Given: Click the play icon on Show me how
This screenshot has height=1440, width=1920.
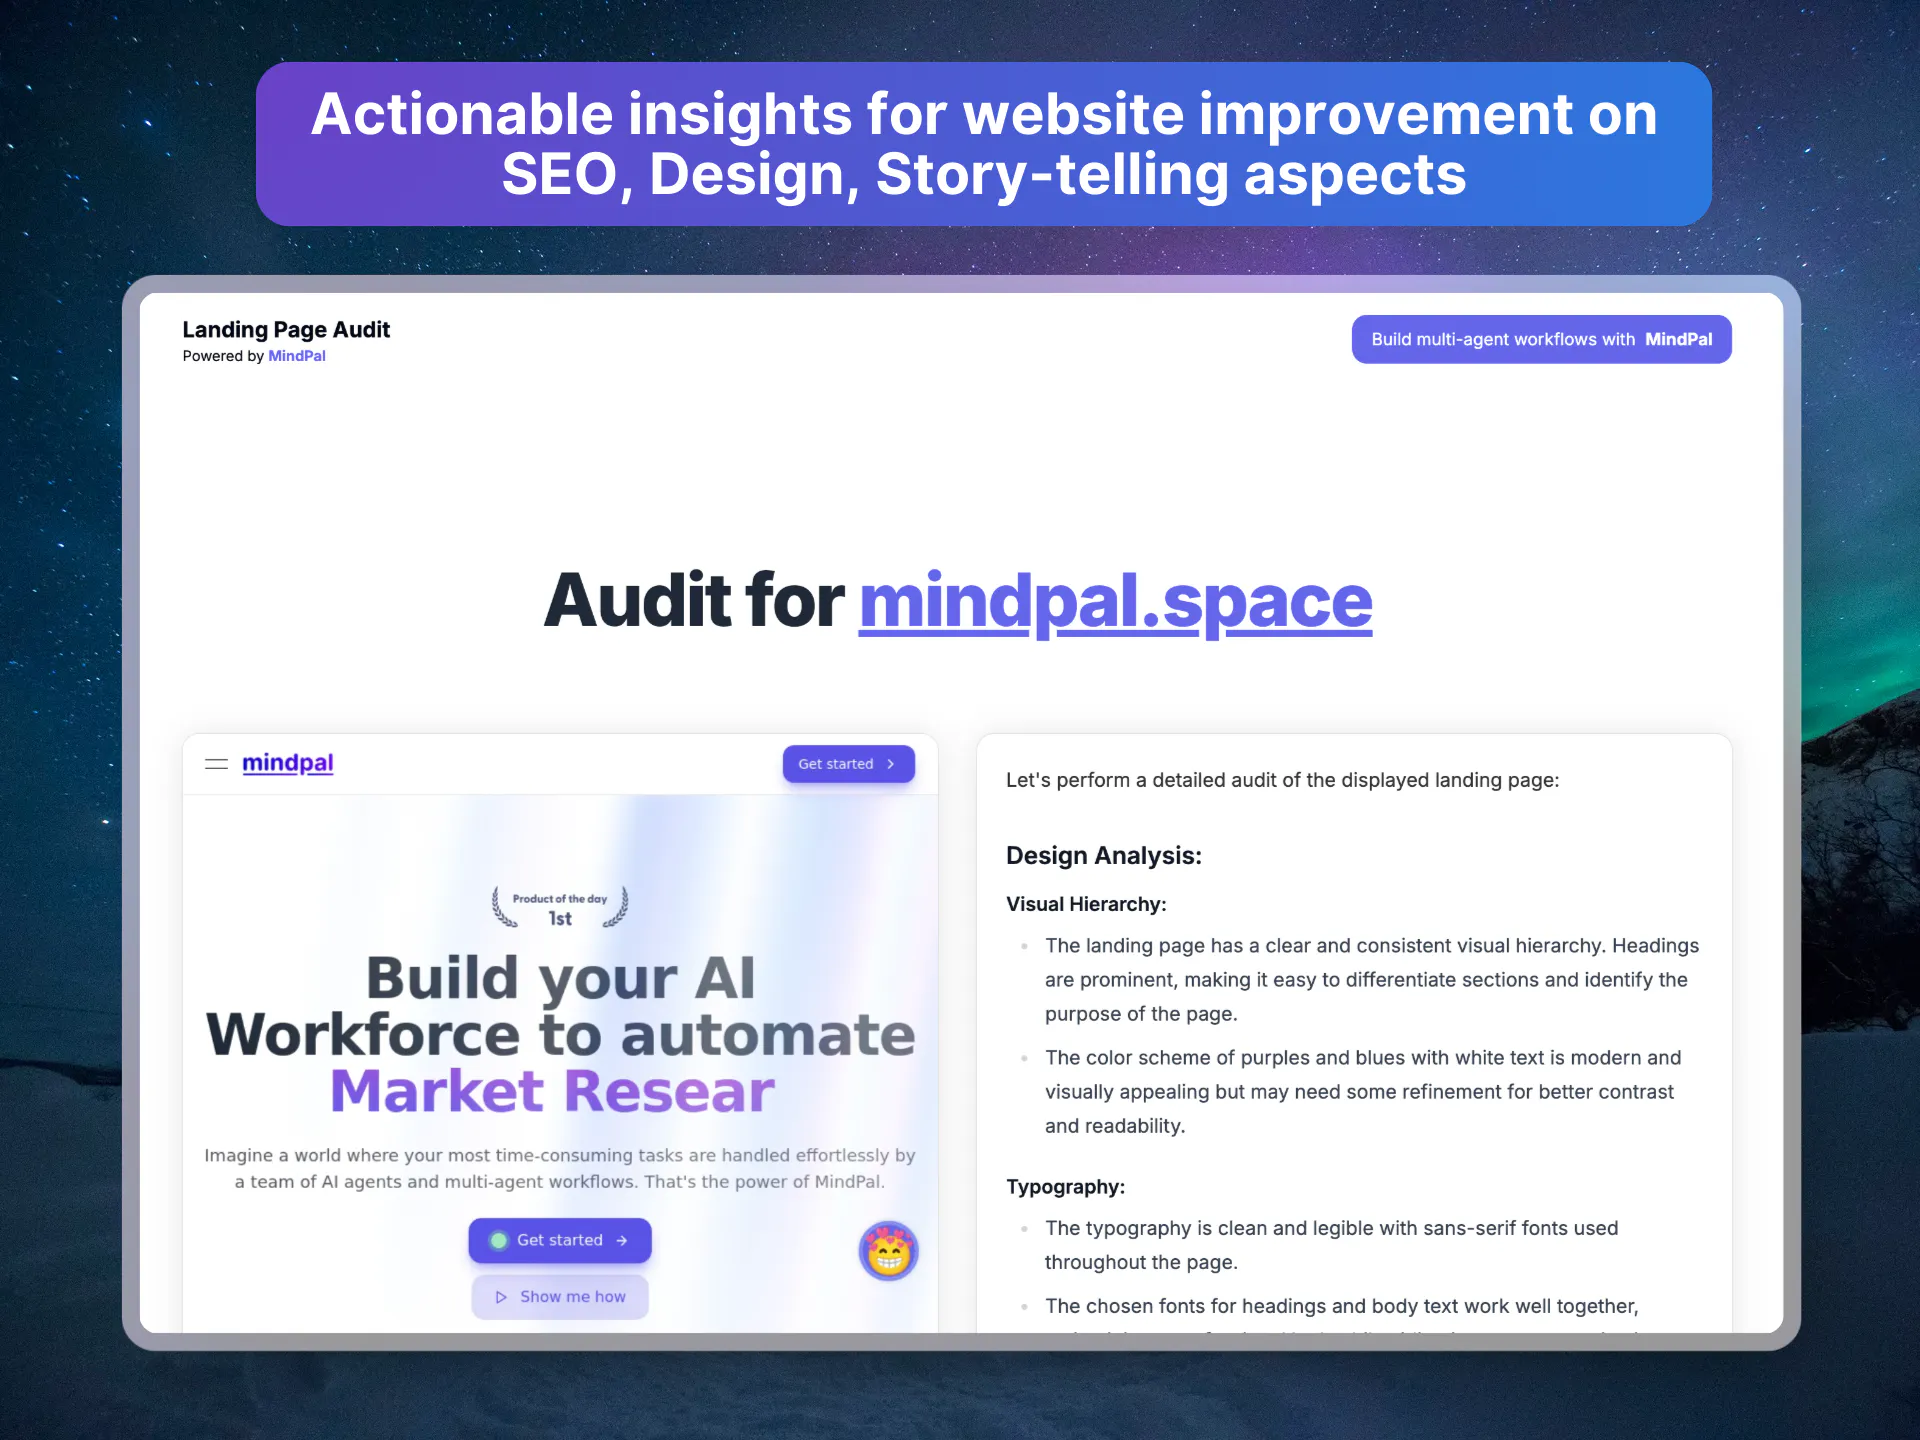Looking at the screenshot, I should point(501,1297).
